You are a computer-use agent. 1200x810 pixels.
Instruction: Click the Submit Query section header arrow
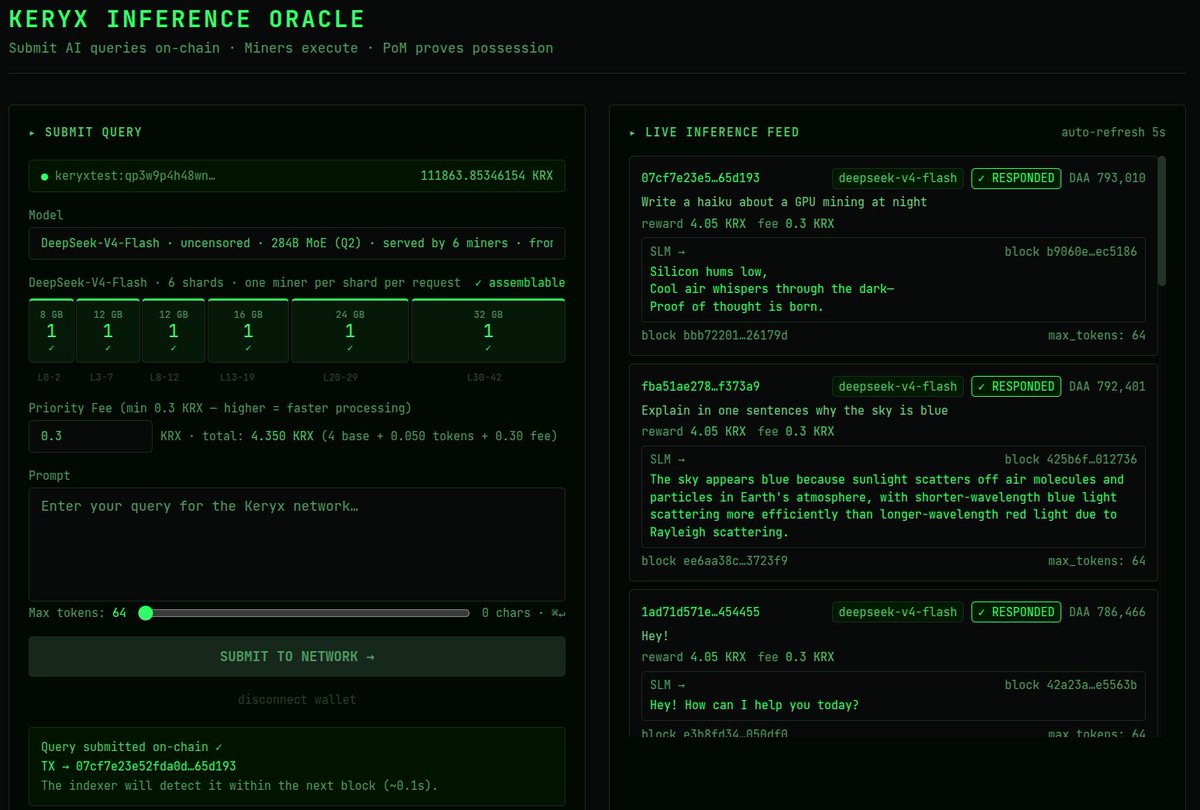click(x=33, y=132)
